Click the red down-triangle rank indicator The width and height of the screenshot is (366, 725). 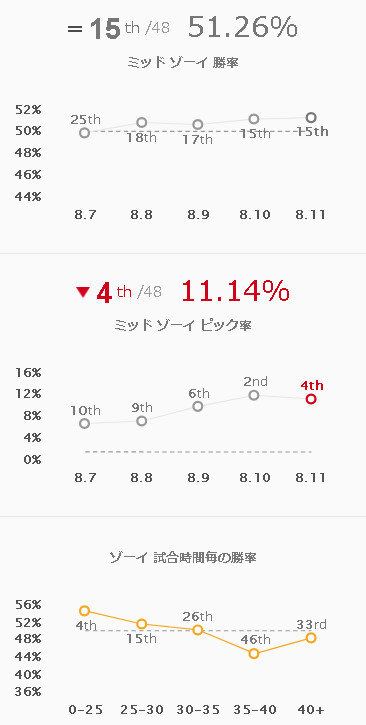tap(83, 292)
